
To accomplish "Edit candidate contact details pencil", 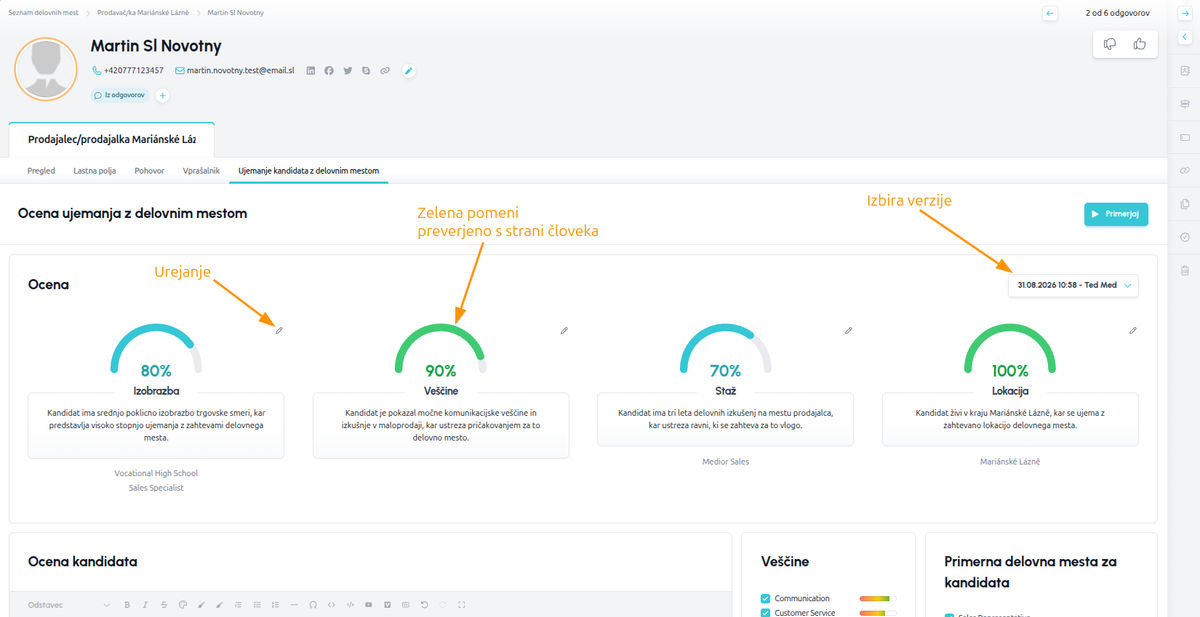I will point(408,71).
